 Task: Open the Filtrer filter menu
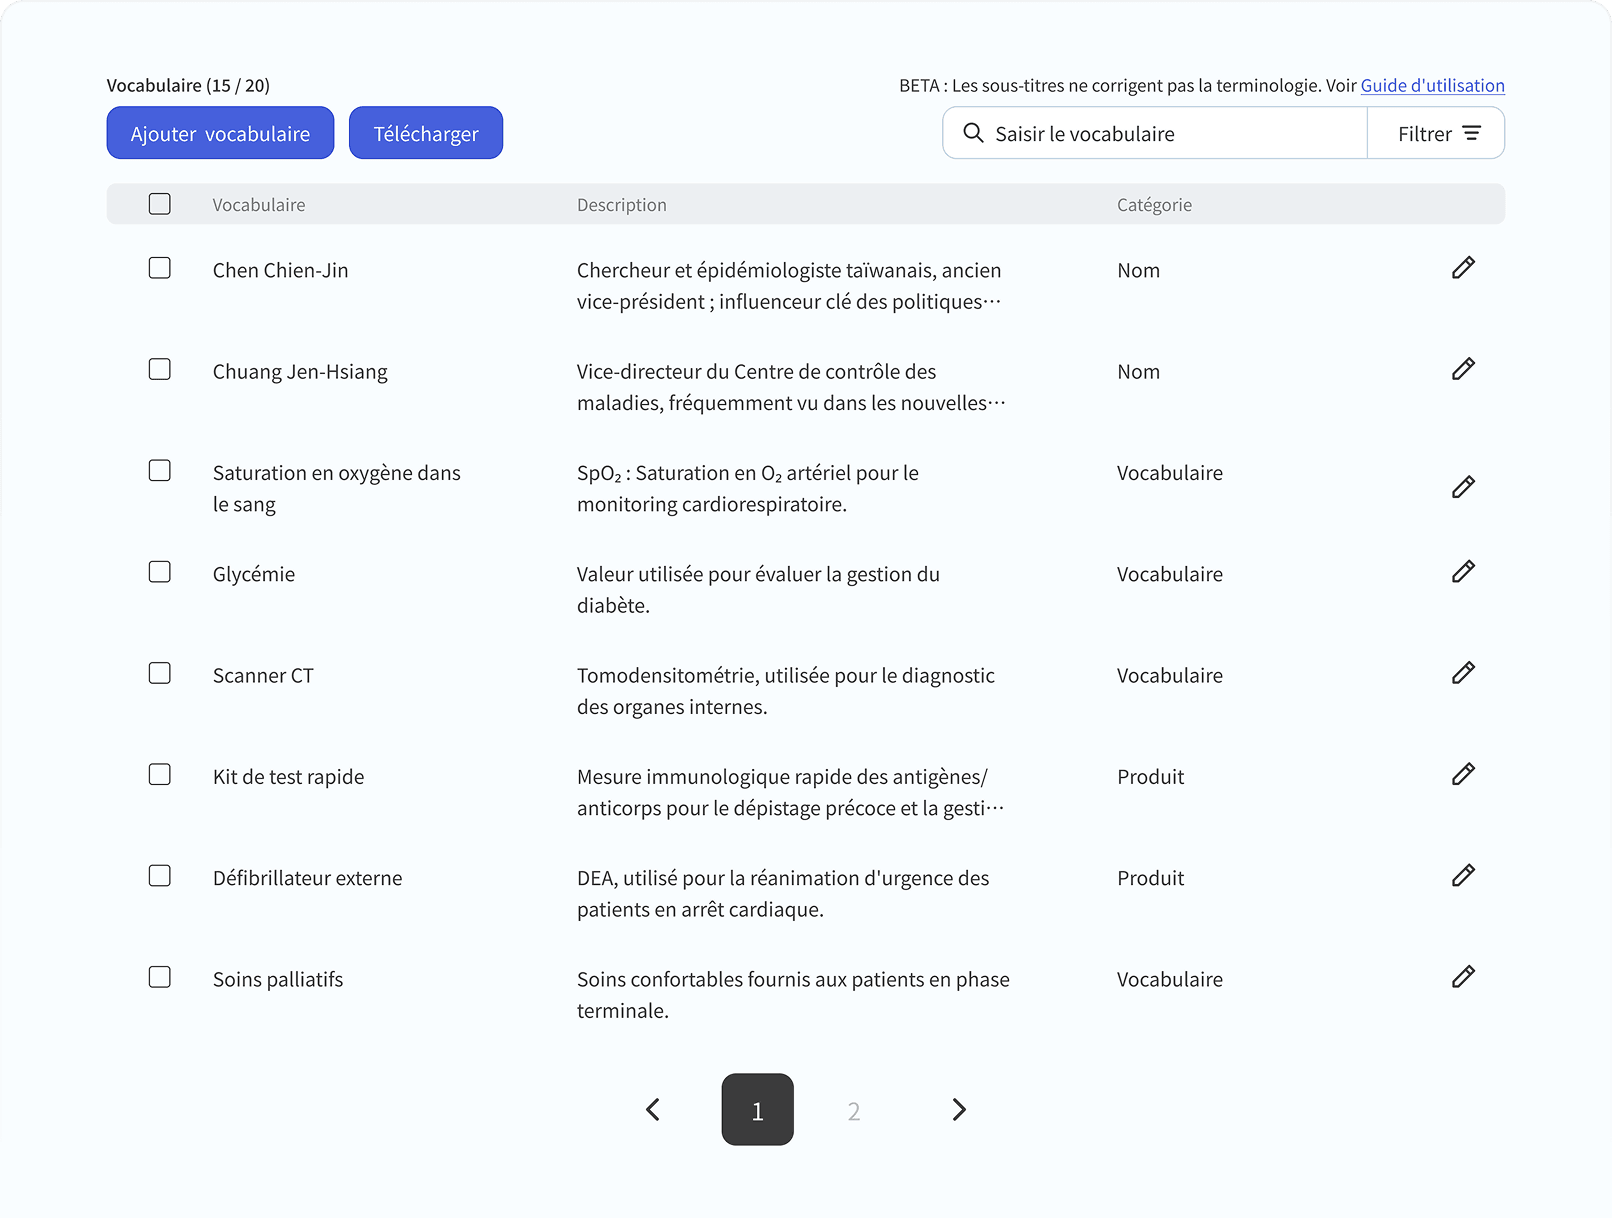pyautogui.click(x=1437, y=134)
